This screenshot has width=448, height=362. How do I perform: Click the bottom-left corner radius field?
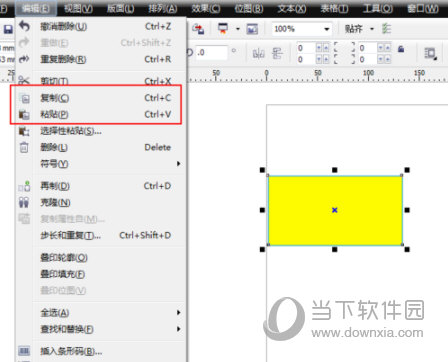(306, 59)
